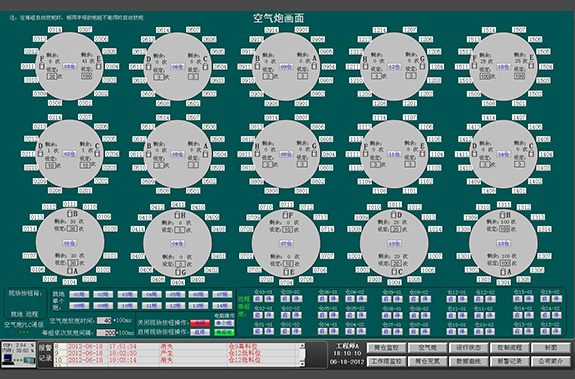Click cannon icon A below silo 01 circle
The width and height of the screenshot is (575, 379).
tap(70, 271)
